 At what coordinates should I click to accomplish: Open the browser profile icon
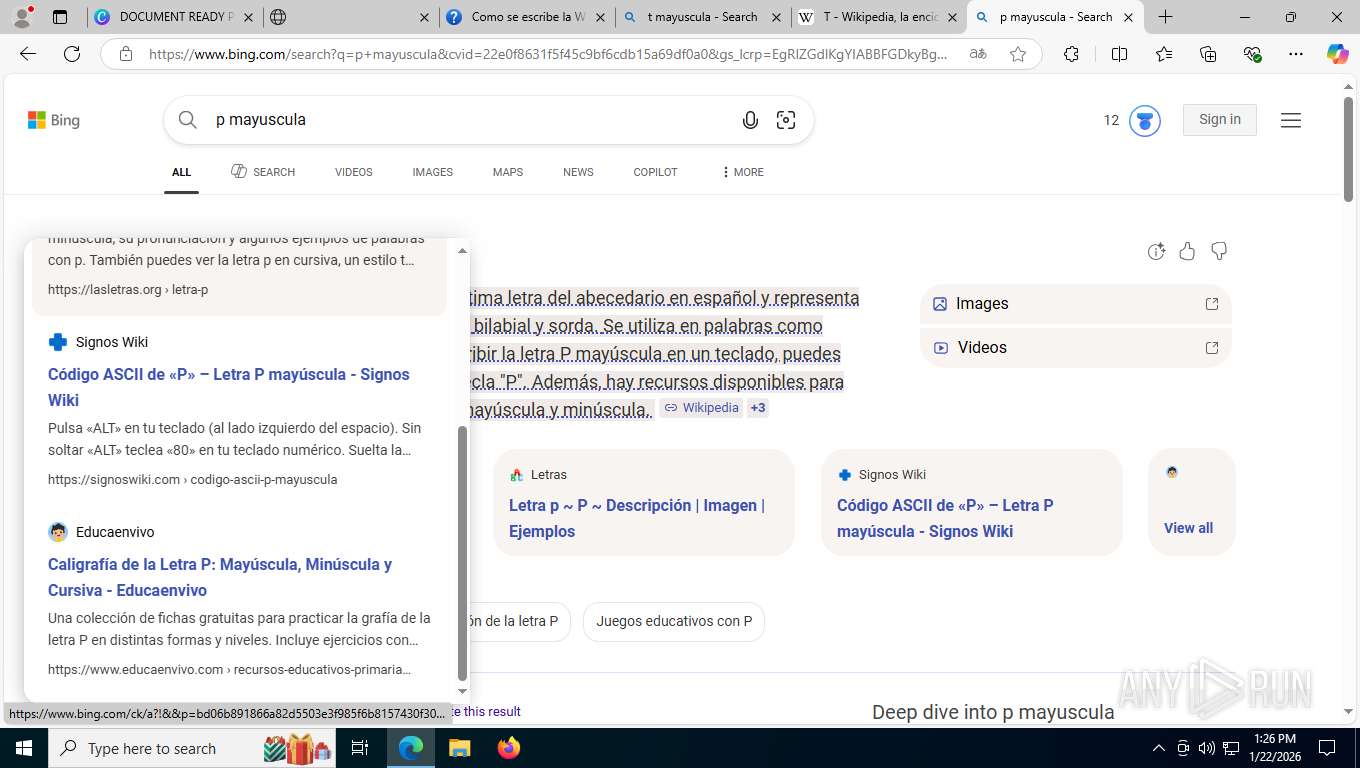pos(22,17)
